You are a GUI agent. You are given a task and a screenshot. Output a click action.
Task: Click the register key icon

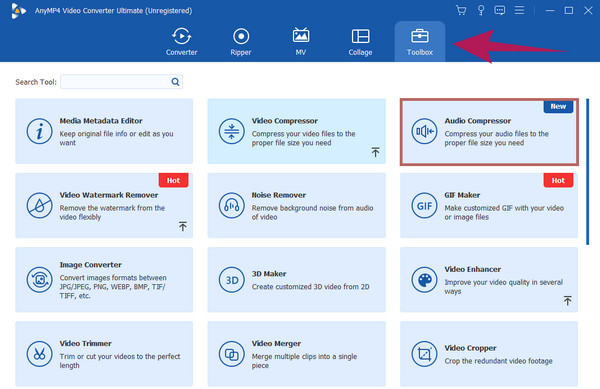(481, 10)
